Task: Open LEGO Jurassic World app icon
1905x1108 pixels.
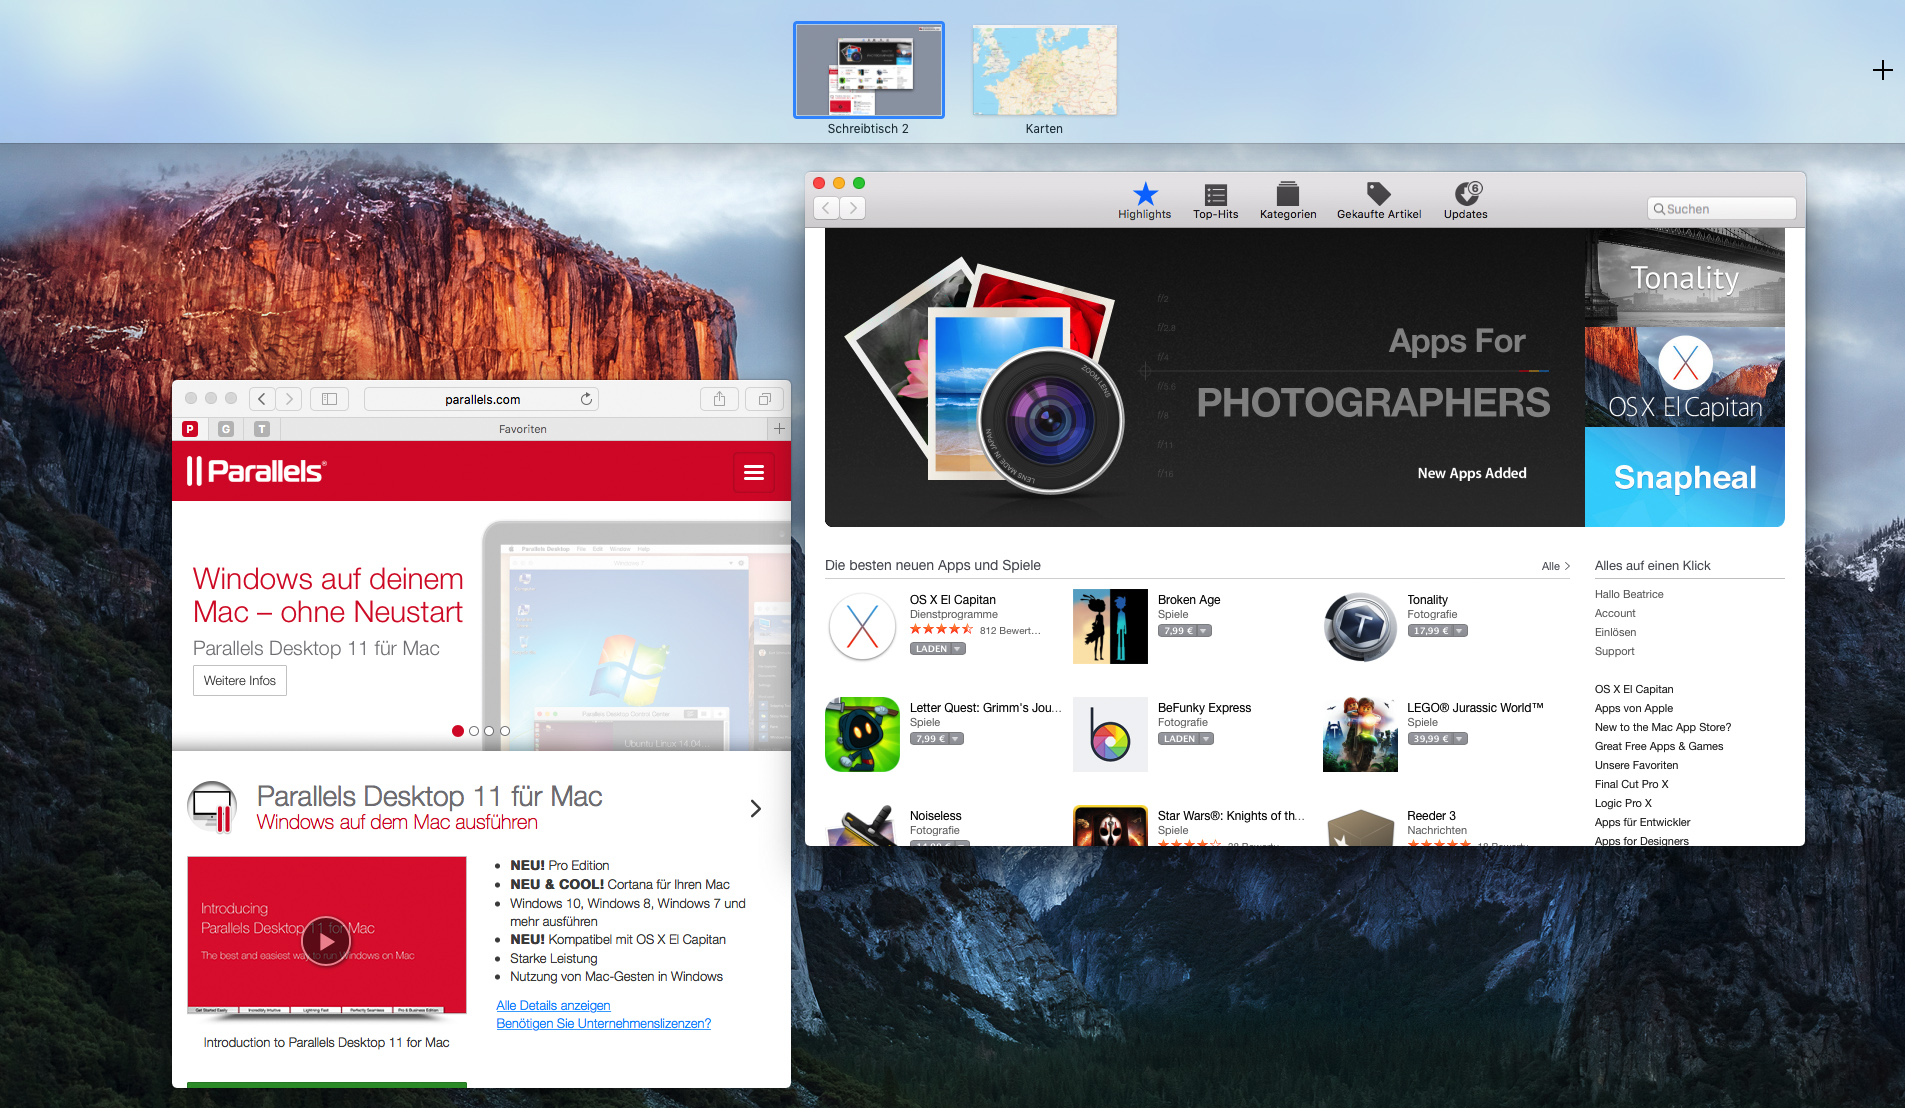Action: (1360, 735)
